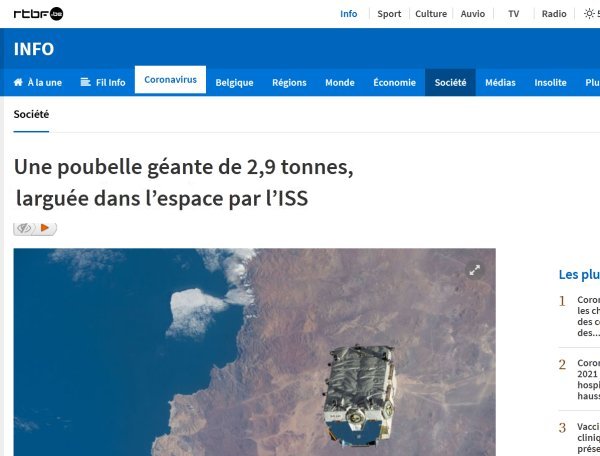Toggle the accessibility eye icon
This screenshot has height=456, width=600.
pyautogui.click(x=24, y=228)
